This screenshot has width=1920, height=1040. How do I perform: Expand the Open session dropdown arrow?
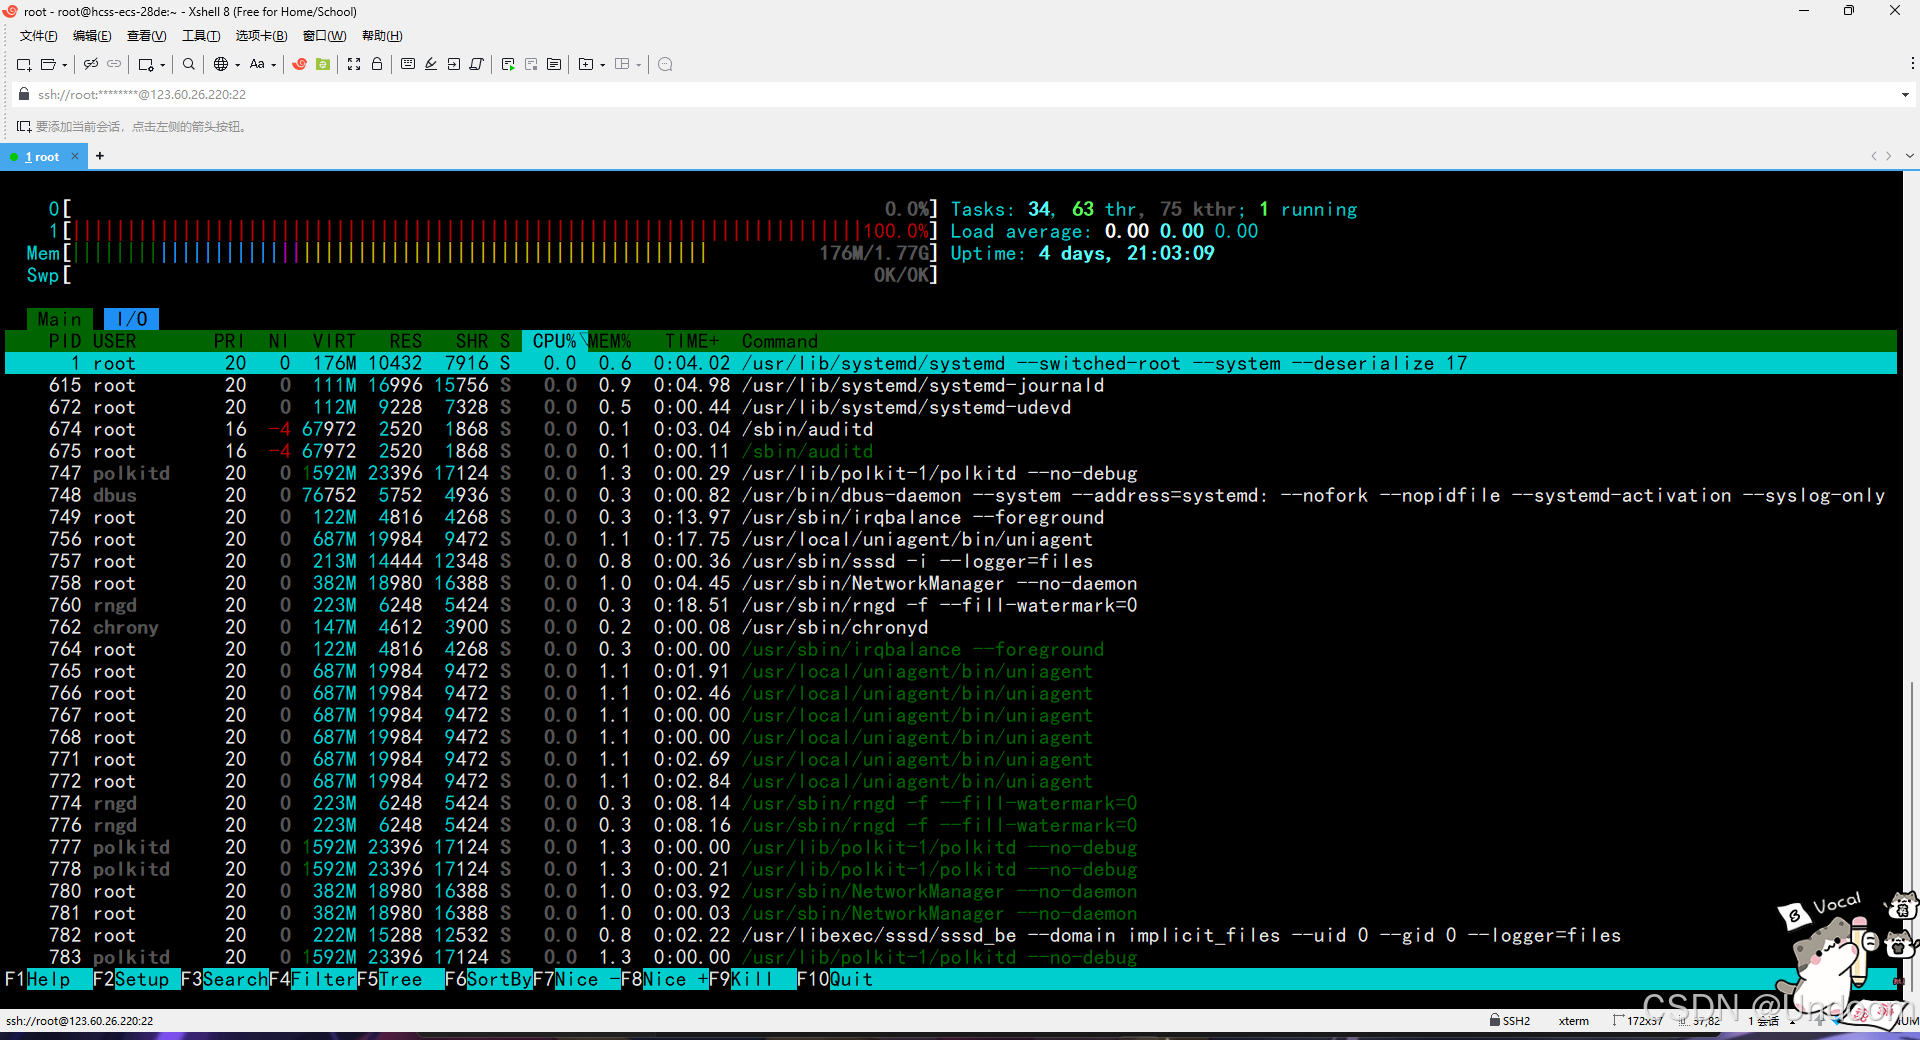tap(65, 65)
